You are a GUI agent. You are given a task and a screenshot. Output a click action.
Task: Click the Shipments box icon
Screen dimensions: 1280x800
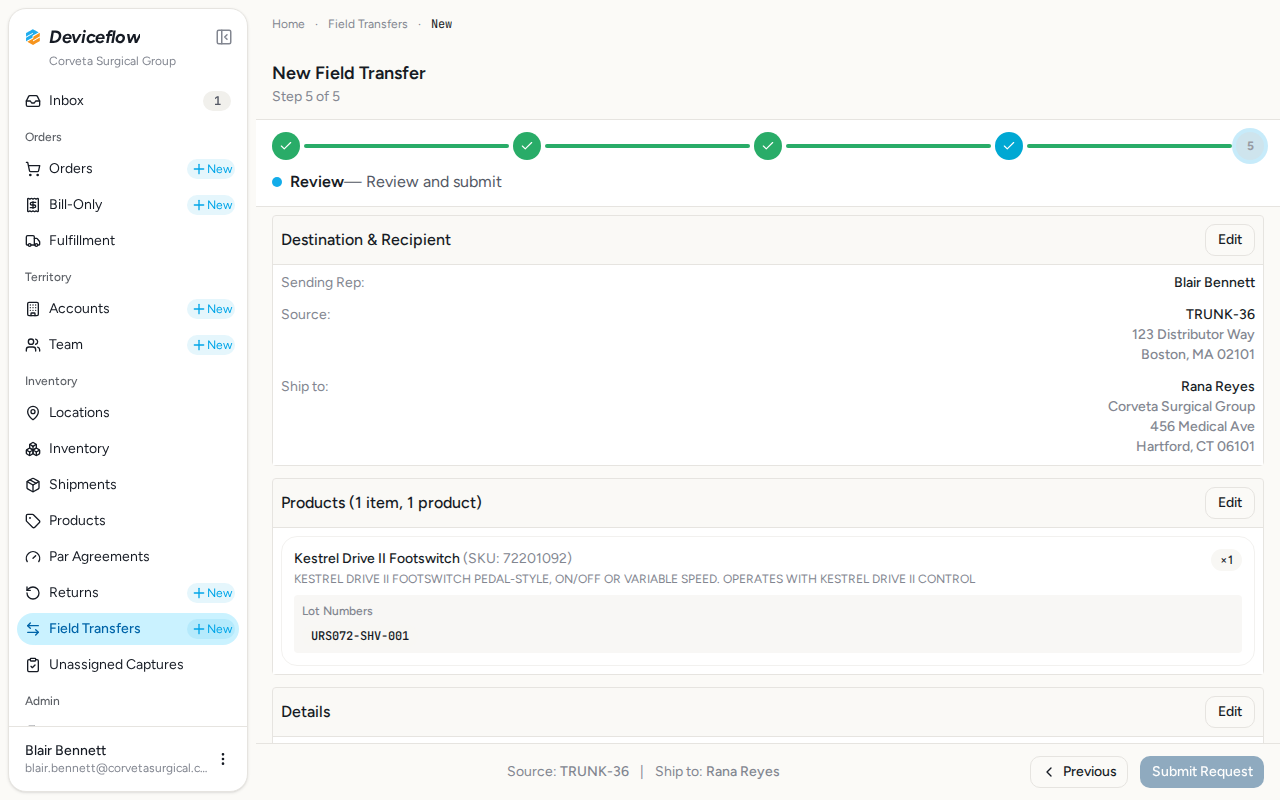pyautogui.click(x=33, y=485)
